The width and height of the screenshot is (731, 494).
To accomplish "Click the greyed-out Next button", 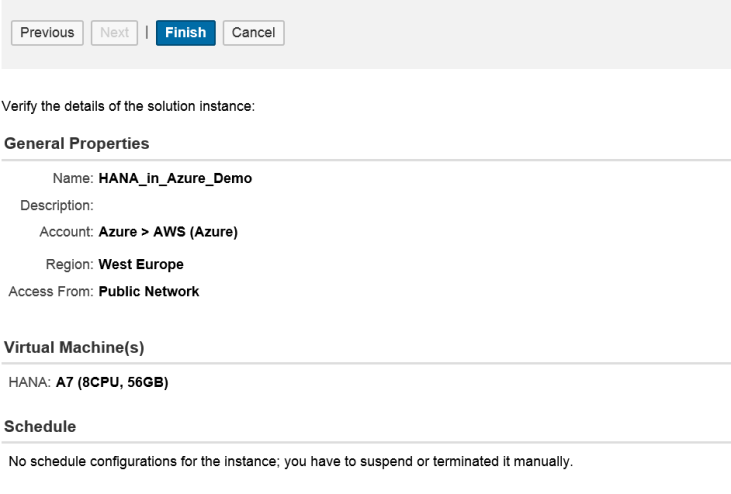I will [x=114, y=33].
